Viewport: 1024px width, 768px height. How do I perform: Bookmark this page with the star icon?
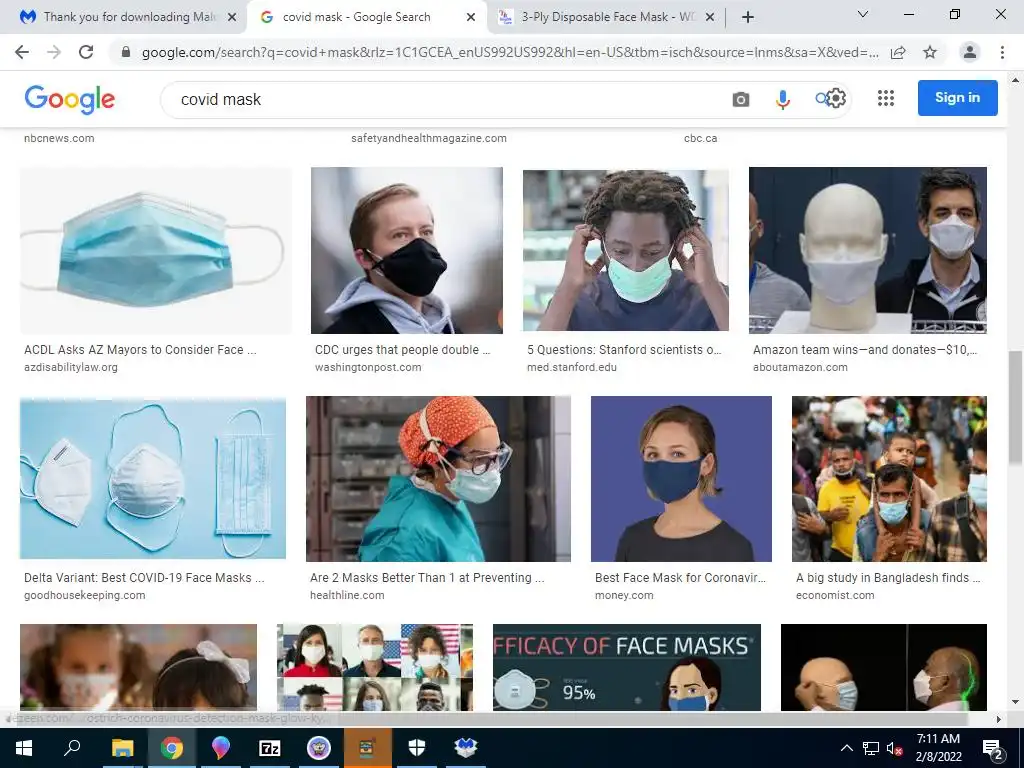pos(930,52)
